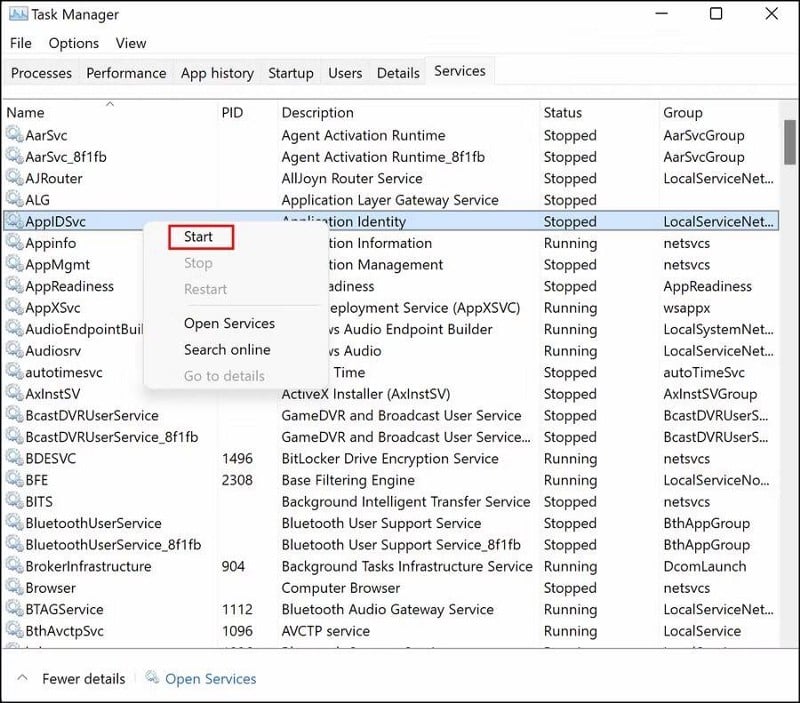Click the gear icon beside AarSvc
Screen dimensions: 800x703
(x=14, y=135)
